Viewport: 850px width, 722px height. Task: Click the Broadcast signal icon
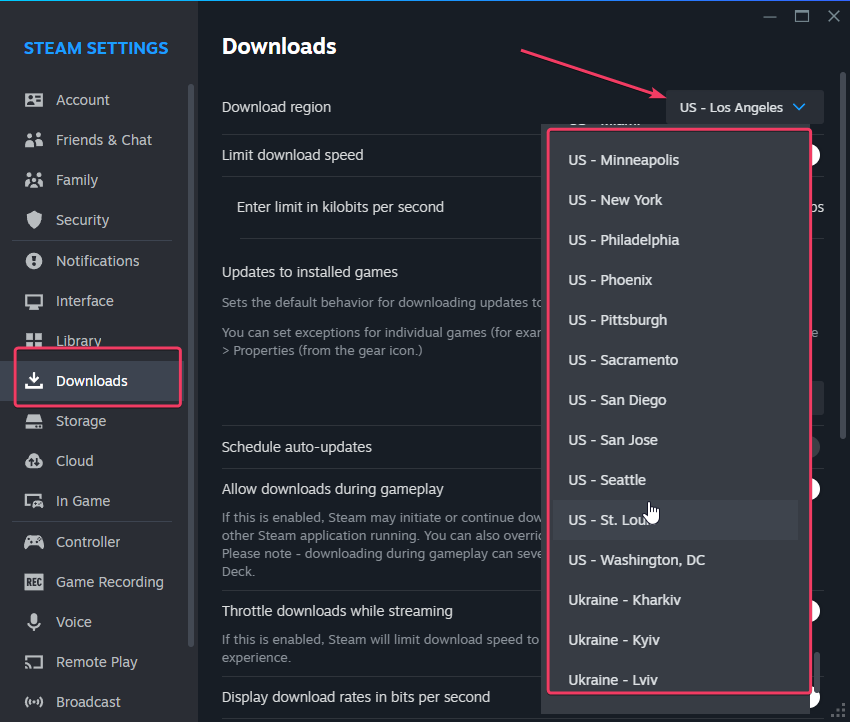pos(34,702)
